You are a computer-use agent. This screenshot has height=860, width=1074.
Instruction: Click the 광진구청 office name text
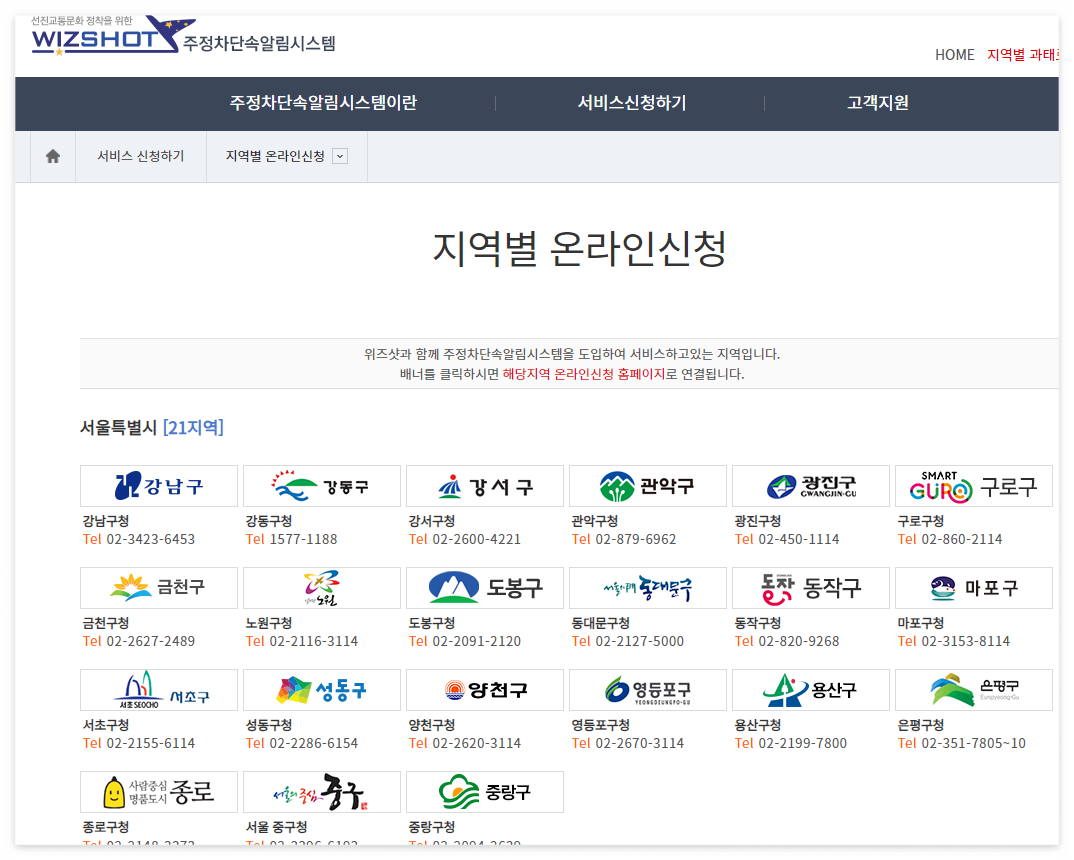[x=758, y=521]
